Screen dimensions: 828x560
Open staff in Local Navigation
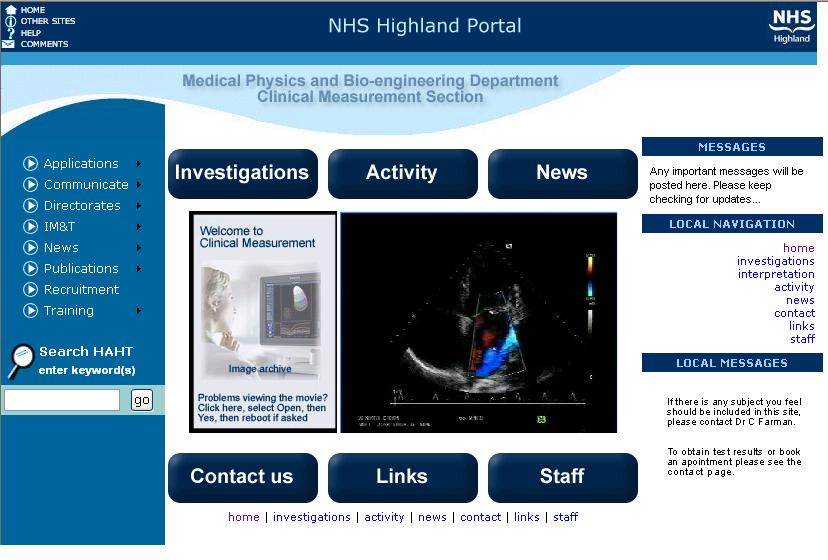coord(802,339)
